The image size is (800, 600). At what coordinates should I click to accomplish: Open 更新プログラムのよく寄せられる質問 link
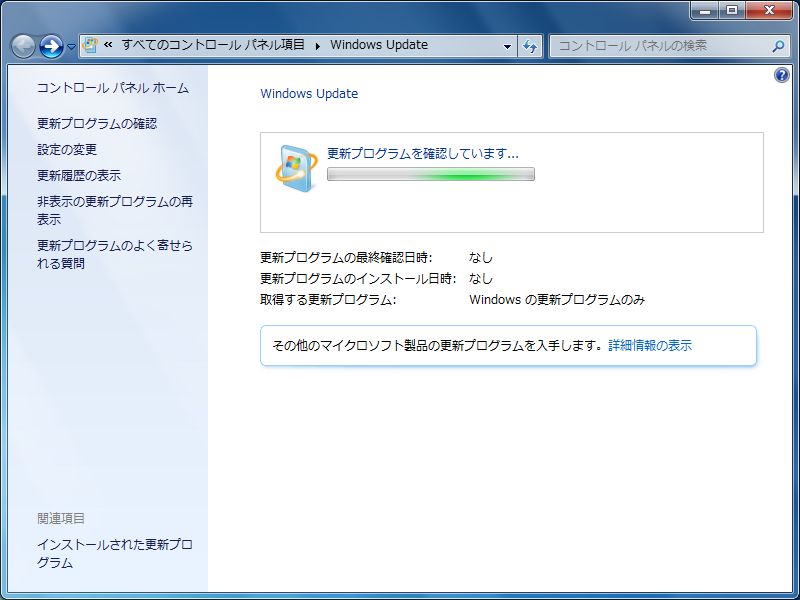coord(115,254)
